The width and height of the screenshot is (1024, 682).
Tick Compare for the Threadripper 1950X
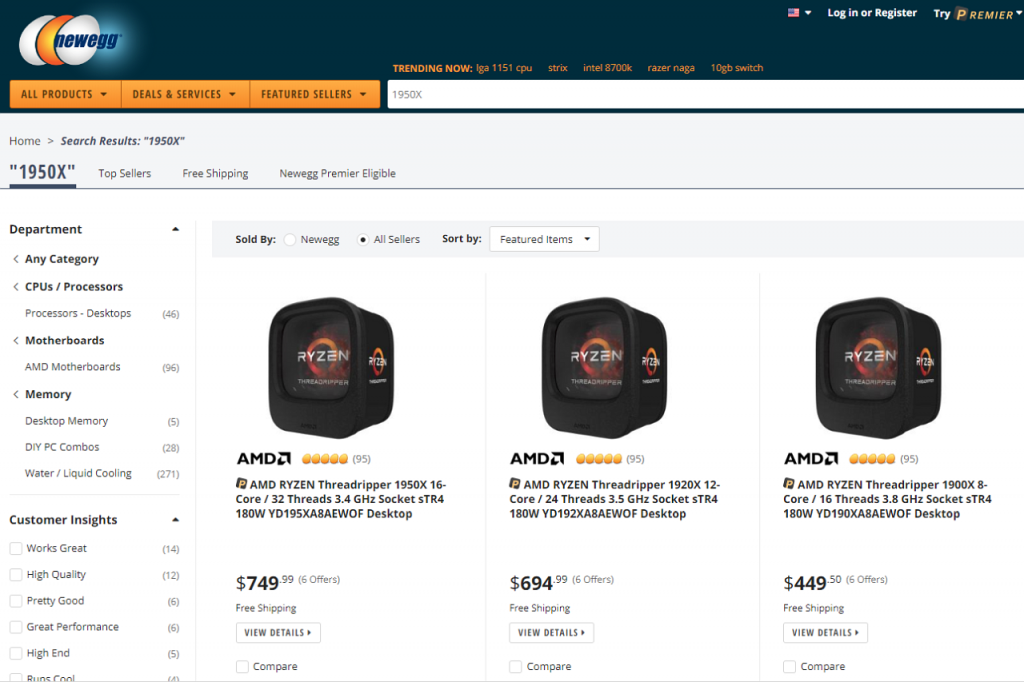[x=242, y=666]
